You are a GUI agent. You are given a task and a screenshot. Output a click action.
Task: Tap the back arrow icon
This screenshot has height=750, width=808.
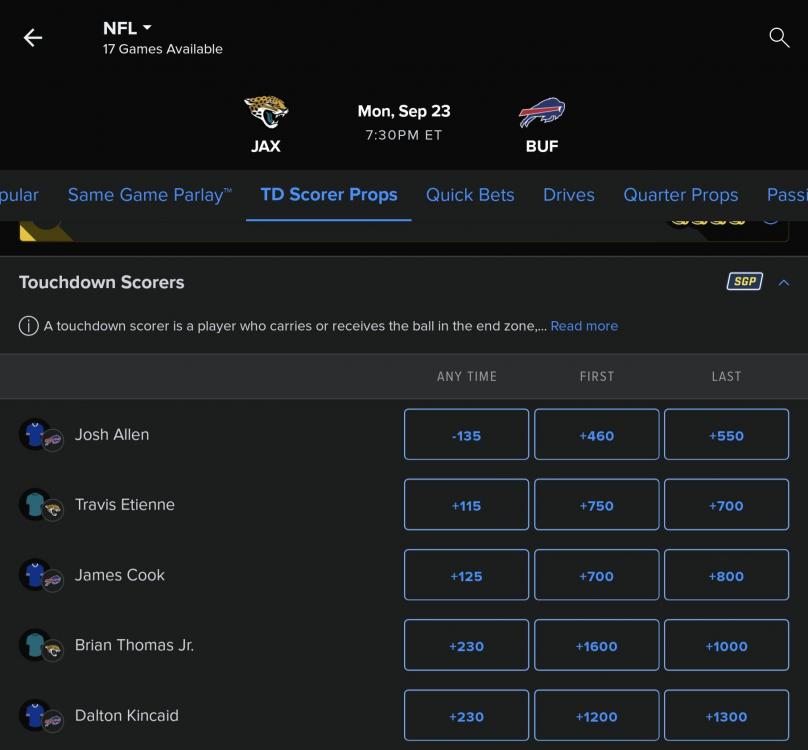[33, 38]
